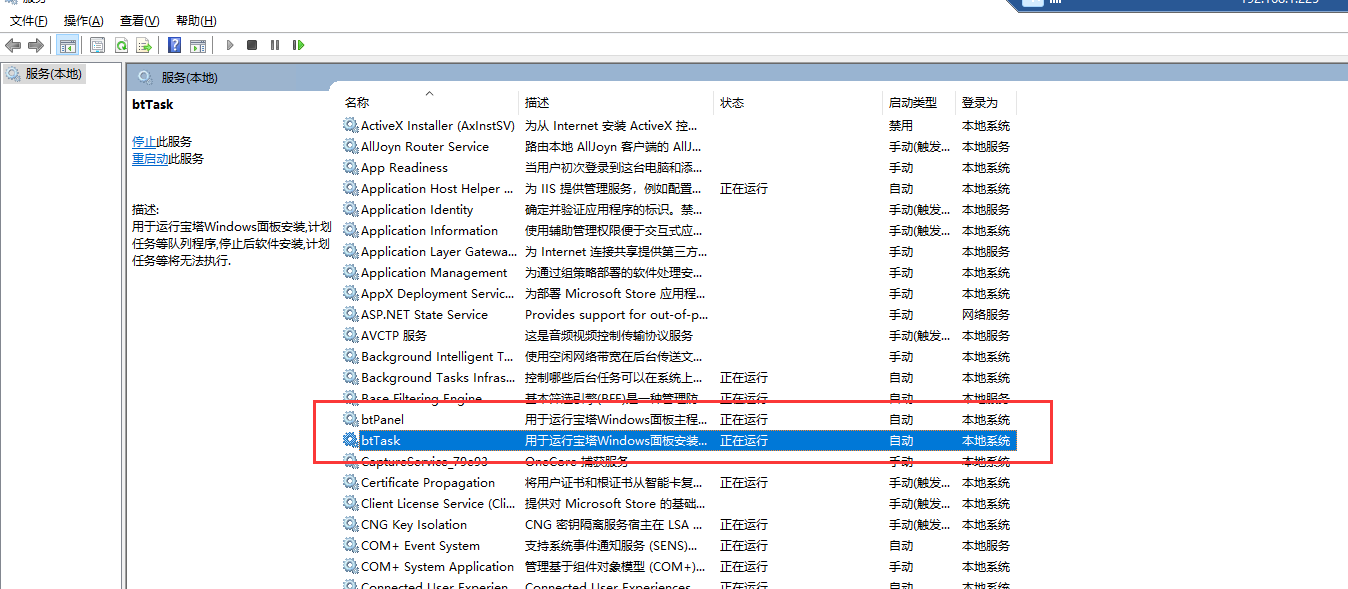Screen dimensions: 1348x589
Task: Open the 帮助(H) menu
Action: [x=196, y=21]
